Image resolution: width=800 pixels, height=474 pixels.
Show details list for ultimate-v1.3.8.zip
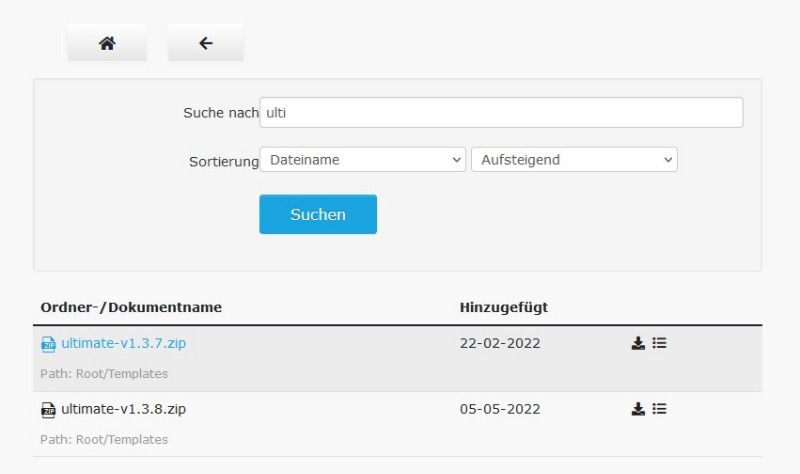[659, 409]
